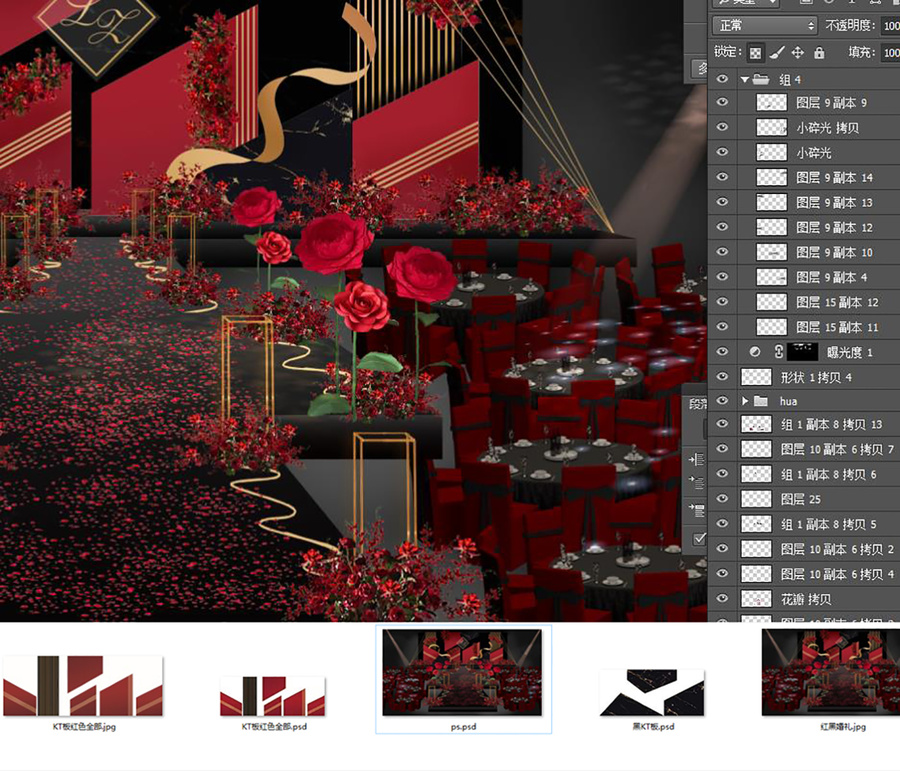Select layer name 图层 10 副本 6 拷贝 2

[837, 549]
